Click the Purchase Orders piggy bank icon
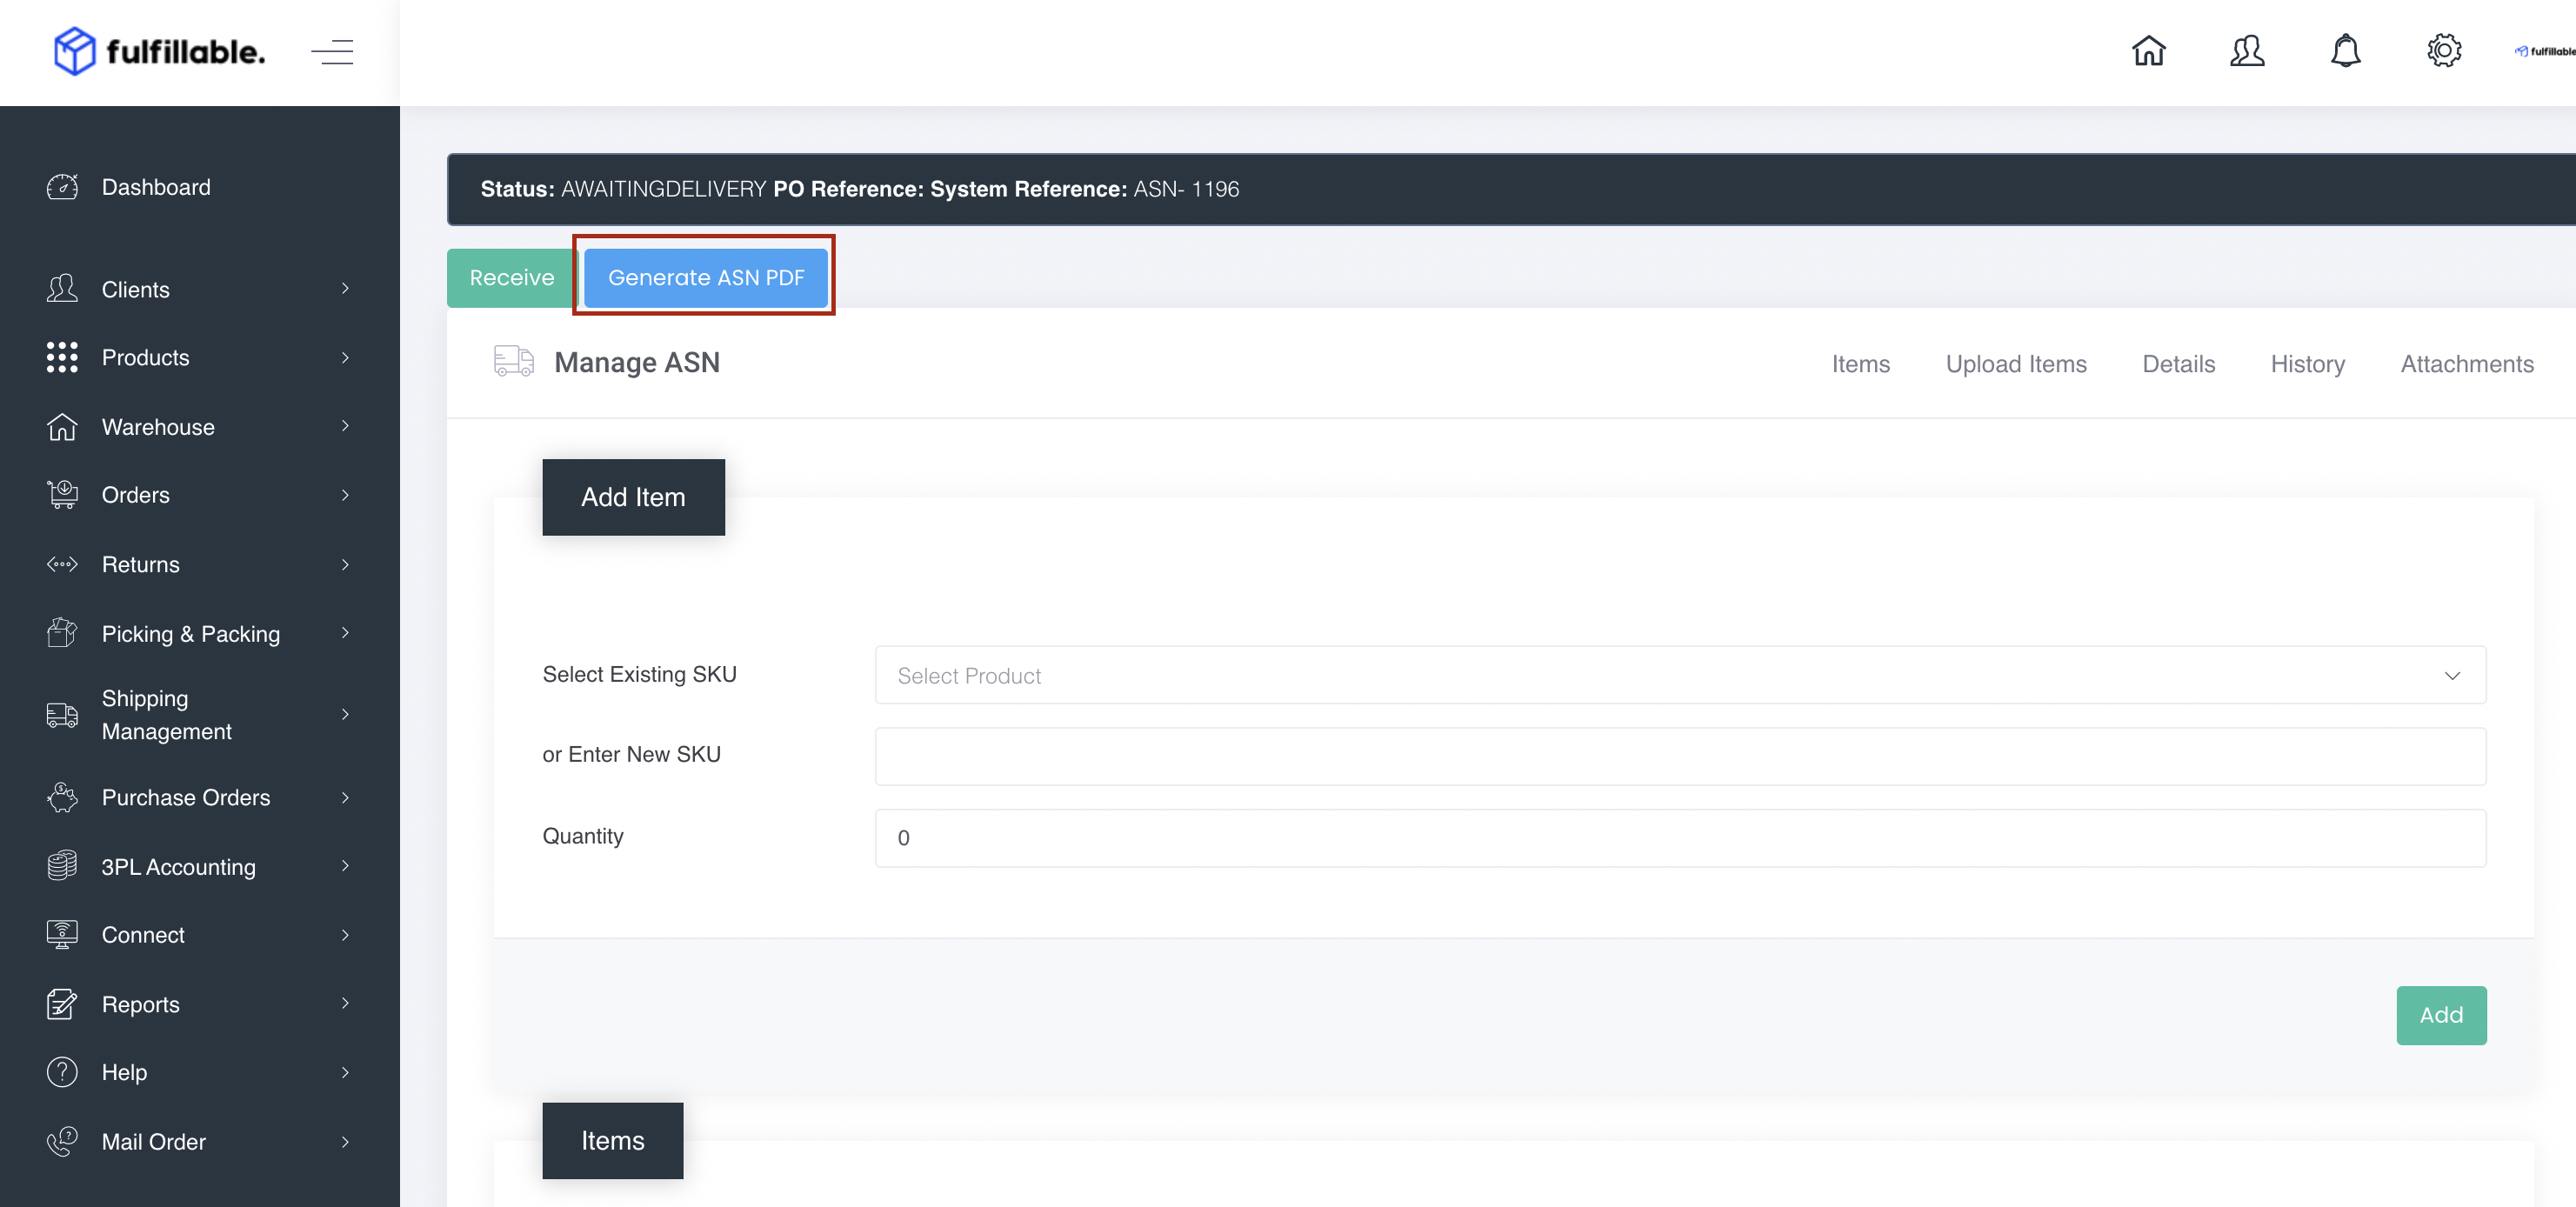 (62, 797)
